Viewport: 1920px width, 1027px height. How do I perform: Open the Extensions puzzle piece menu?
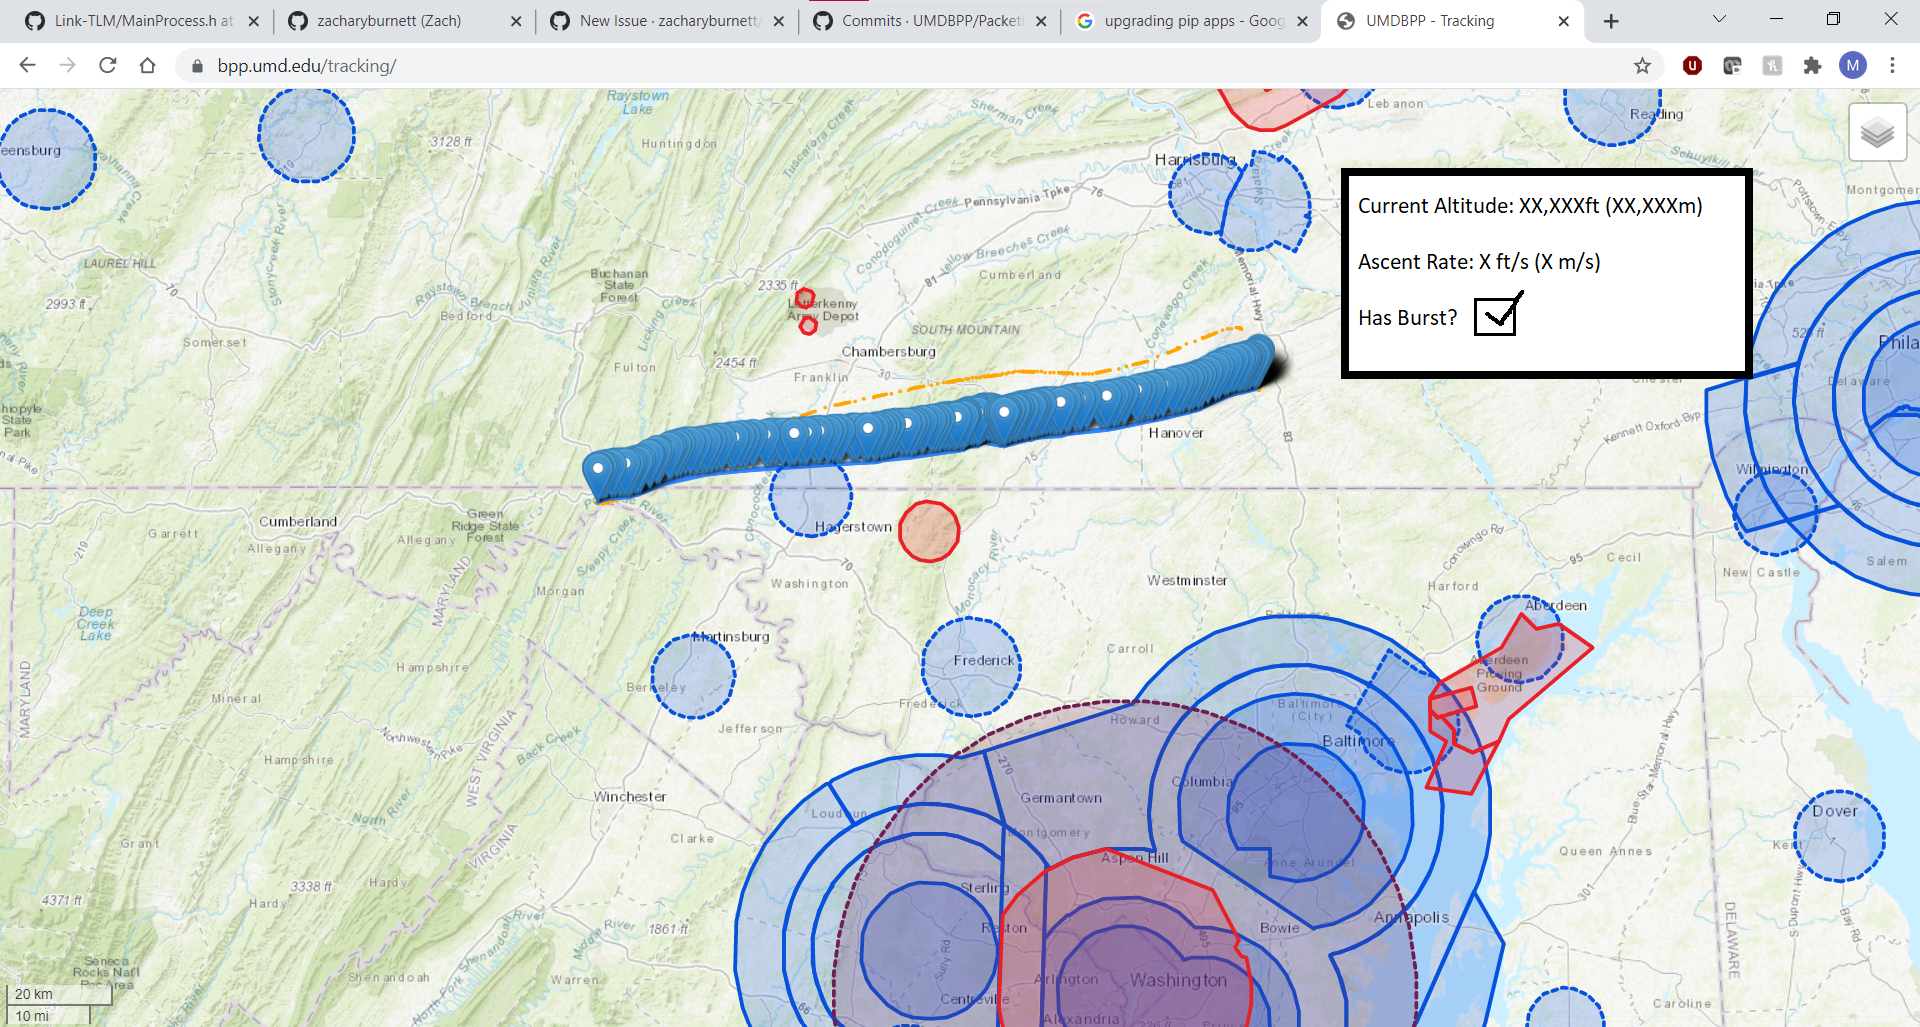[x=1812, y=65]
